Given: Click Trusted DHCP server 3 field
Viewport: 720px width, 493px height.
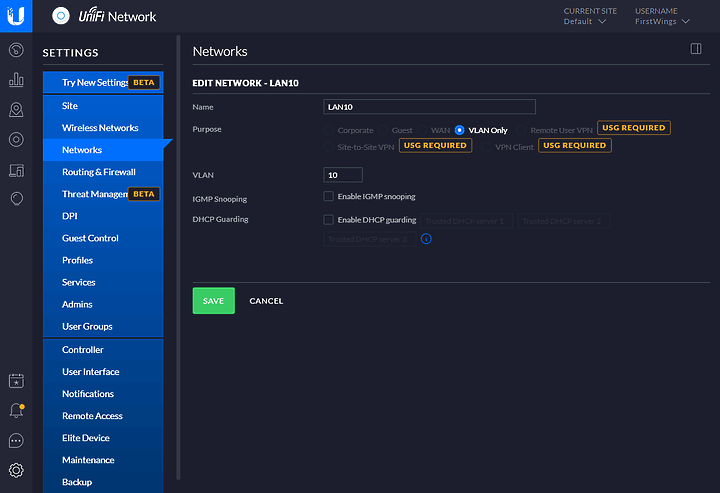Looking at the screenshot, I should click(x=370, y=239).
